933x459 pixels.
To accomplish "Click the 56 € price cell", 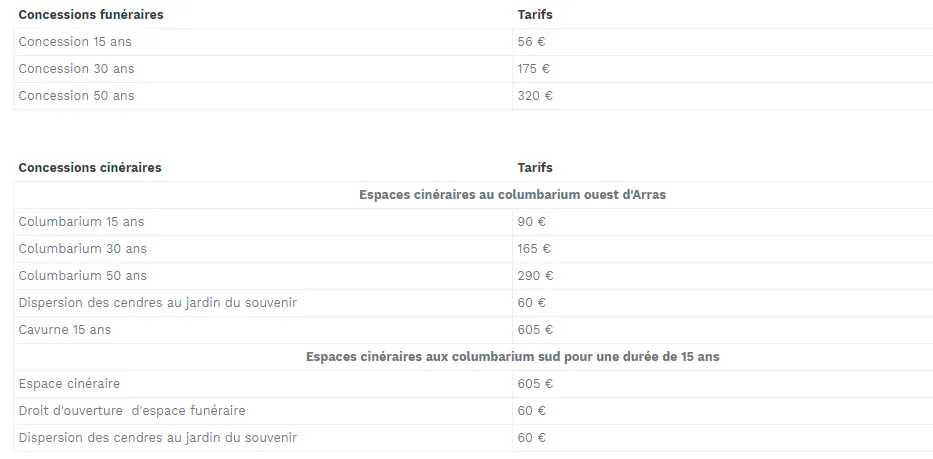I will tap(531, 42).
